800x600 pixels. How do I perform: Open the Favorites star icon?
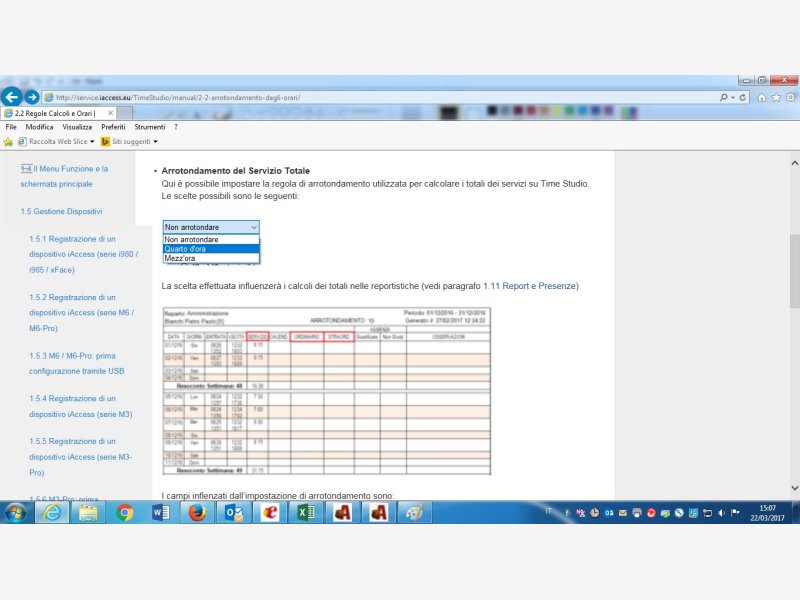(x=776, y=97)
